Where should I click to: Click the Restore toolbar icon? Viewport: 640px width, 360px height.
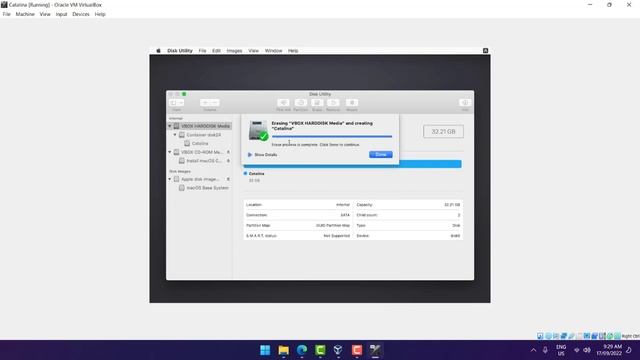(x=333, y=103)
